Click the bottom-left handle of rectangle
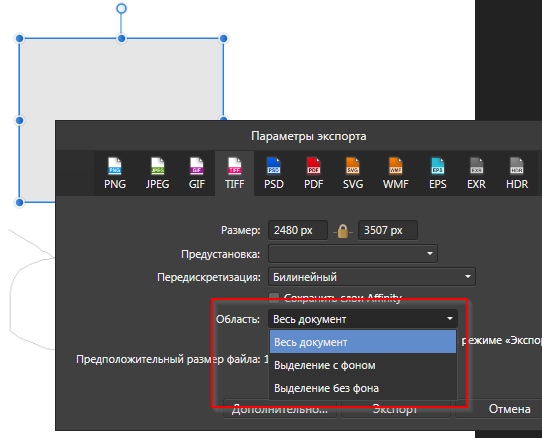 pos(20,202)
